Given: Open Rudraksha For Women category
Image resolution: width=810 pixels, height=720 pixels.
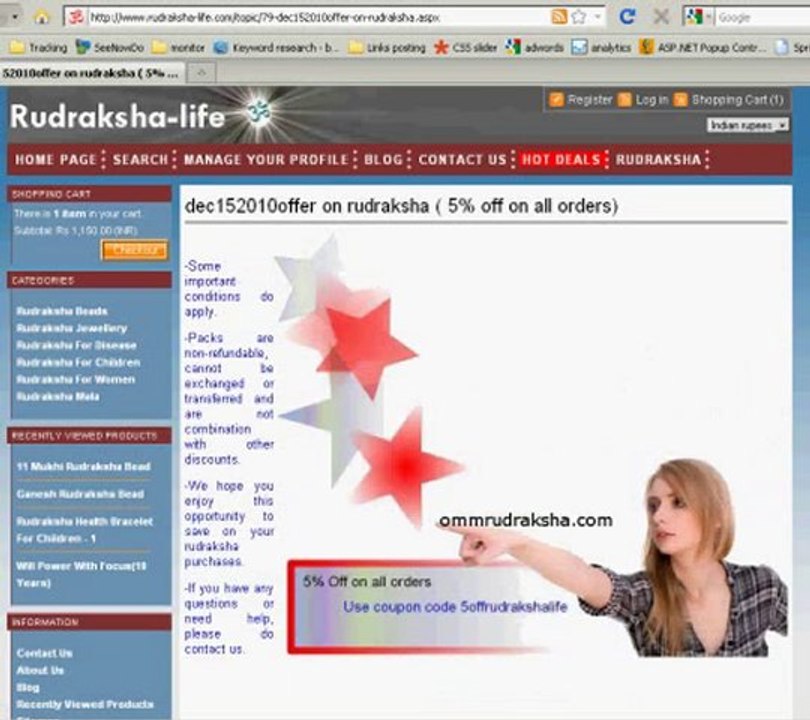Looking at the screenshot, I should click(75, 379).
